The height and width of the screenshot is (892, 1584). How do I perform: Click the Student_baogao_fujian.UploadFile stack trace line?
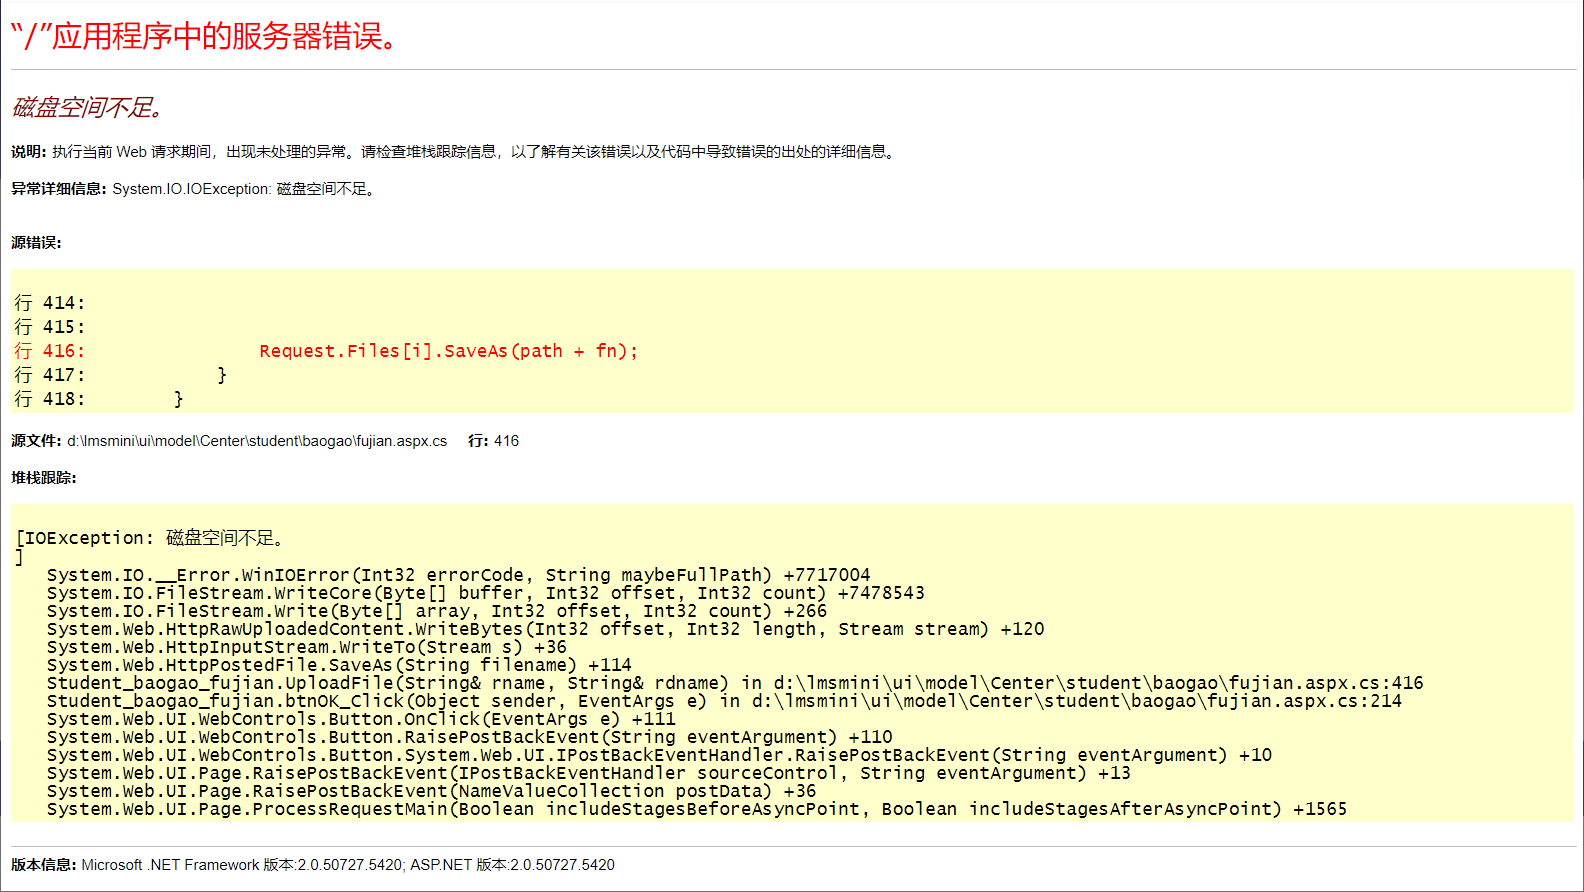pos(734,683)
